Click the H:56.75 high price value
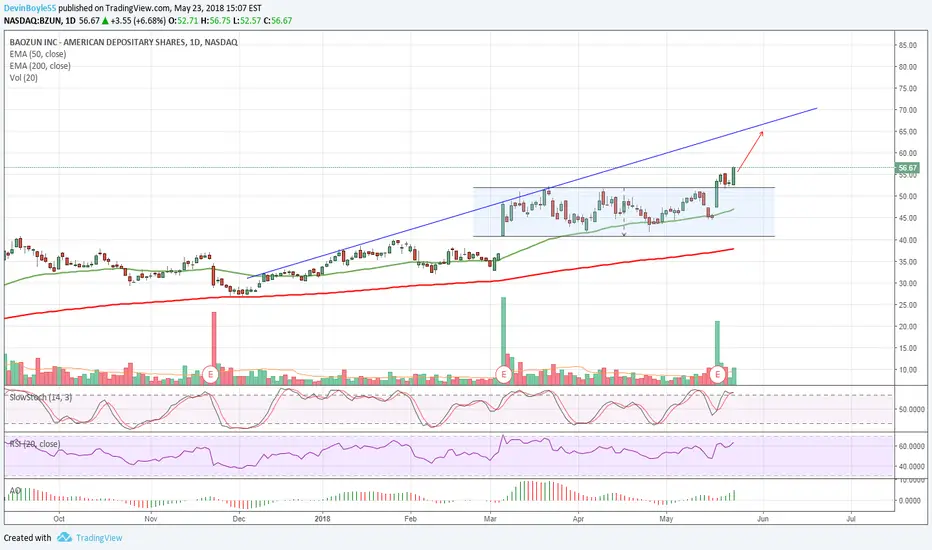 pyautogui.click(x=216, y=21)
